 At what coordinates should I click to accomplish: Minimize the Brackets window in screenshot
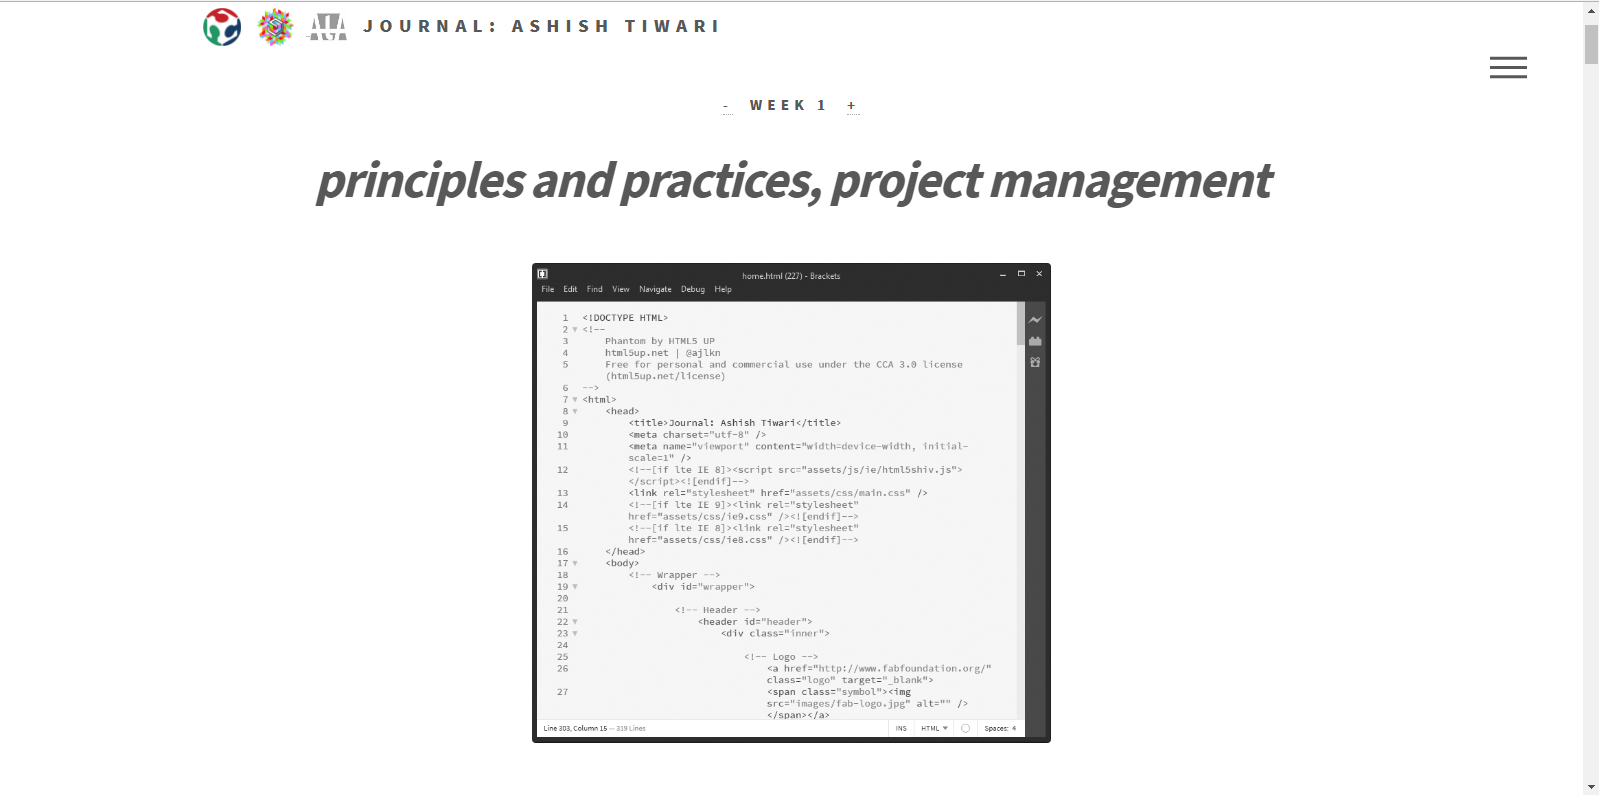1003,273
